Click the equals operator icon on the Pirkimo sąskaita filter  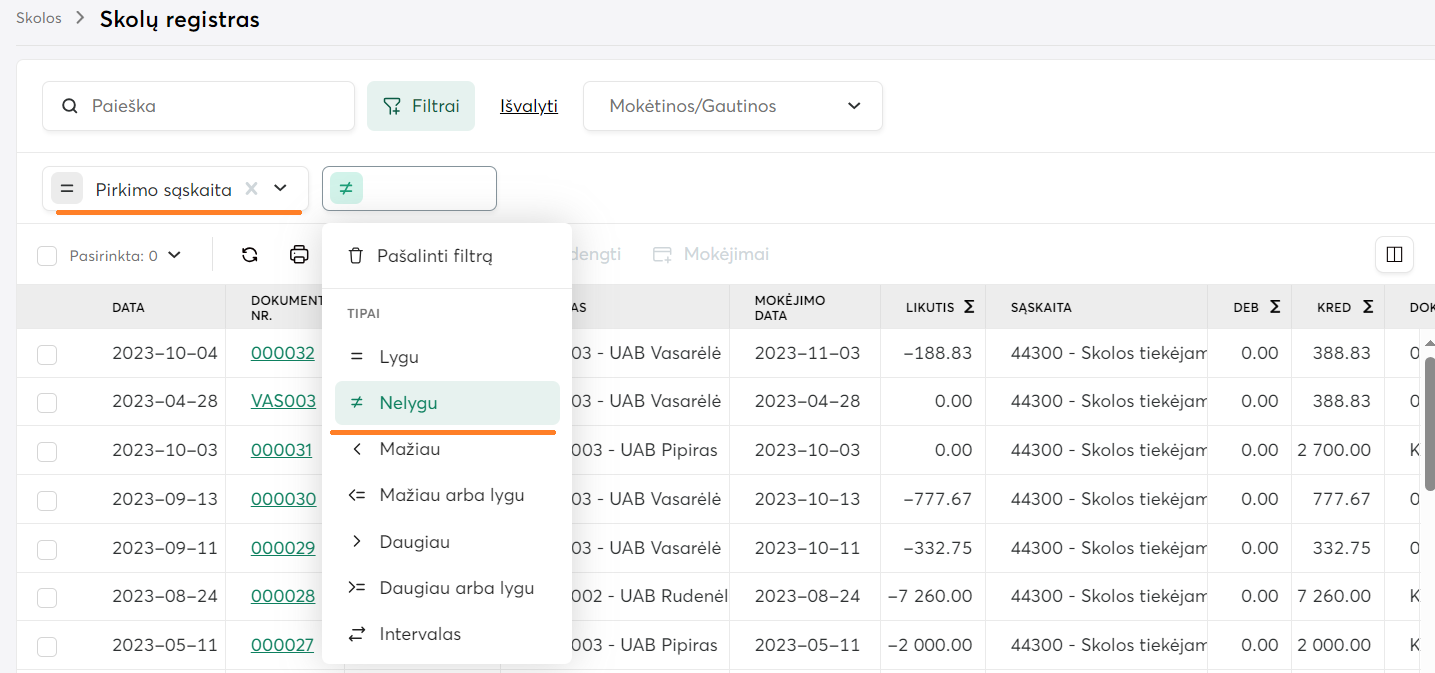click(67, 189)
